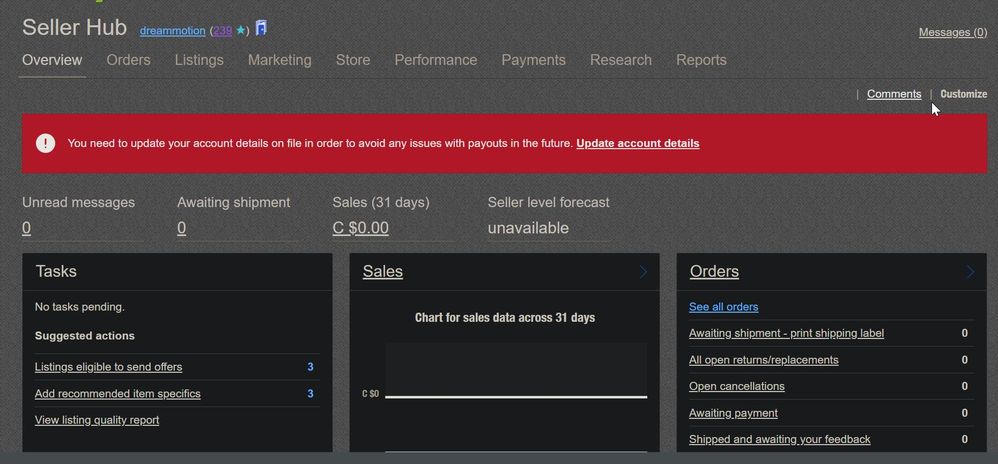Click the Sales panel heading link
This screenshot has height=464, width=998.
(x=383, y=272)
